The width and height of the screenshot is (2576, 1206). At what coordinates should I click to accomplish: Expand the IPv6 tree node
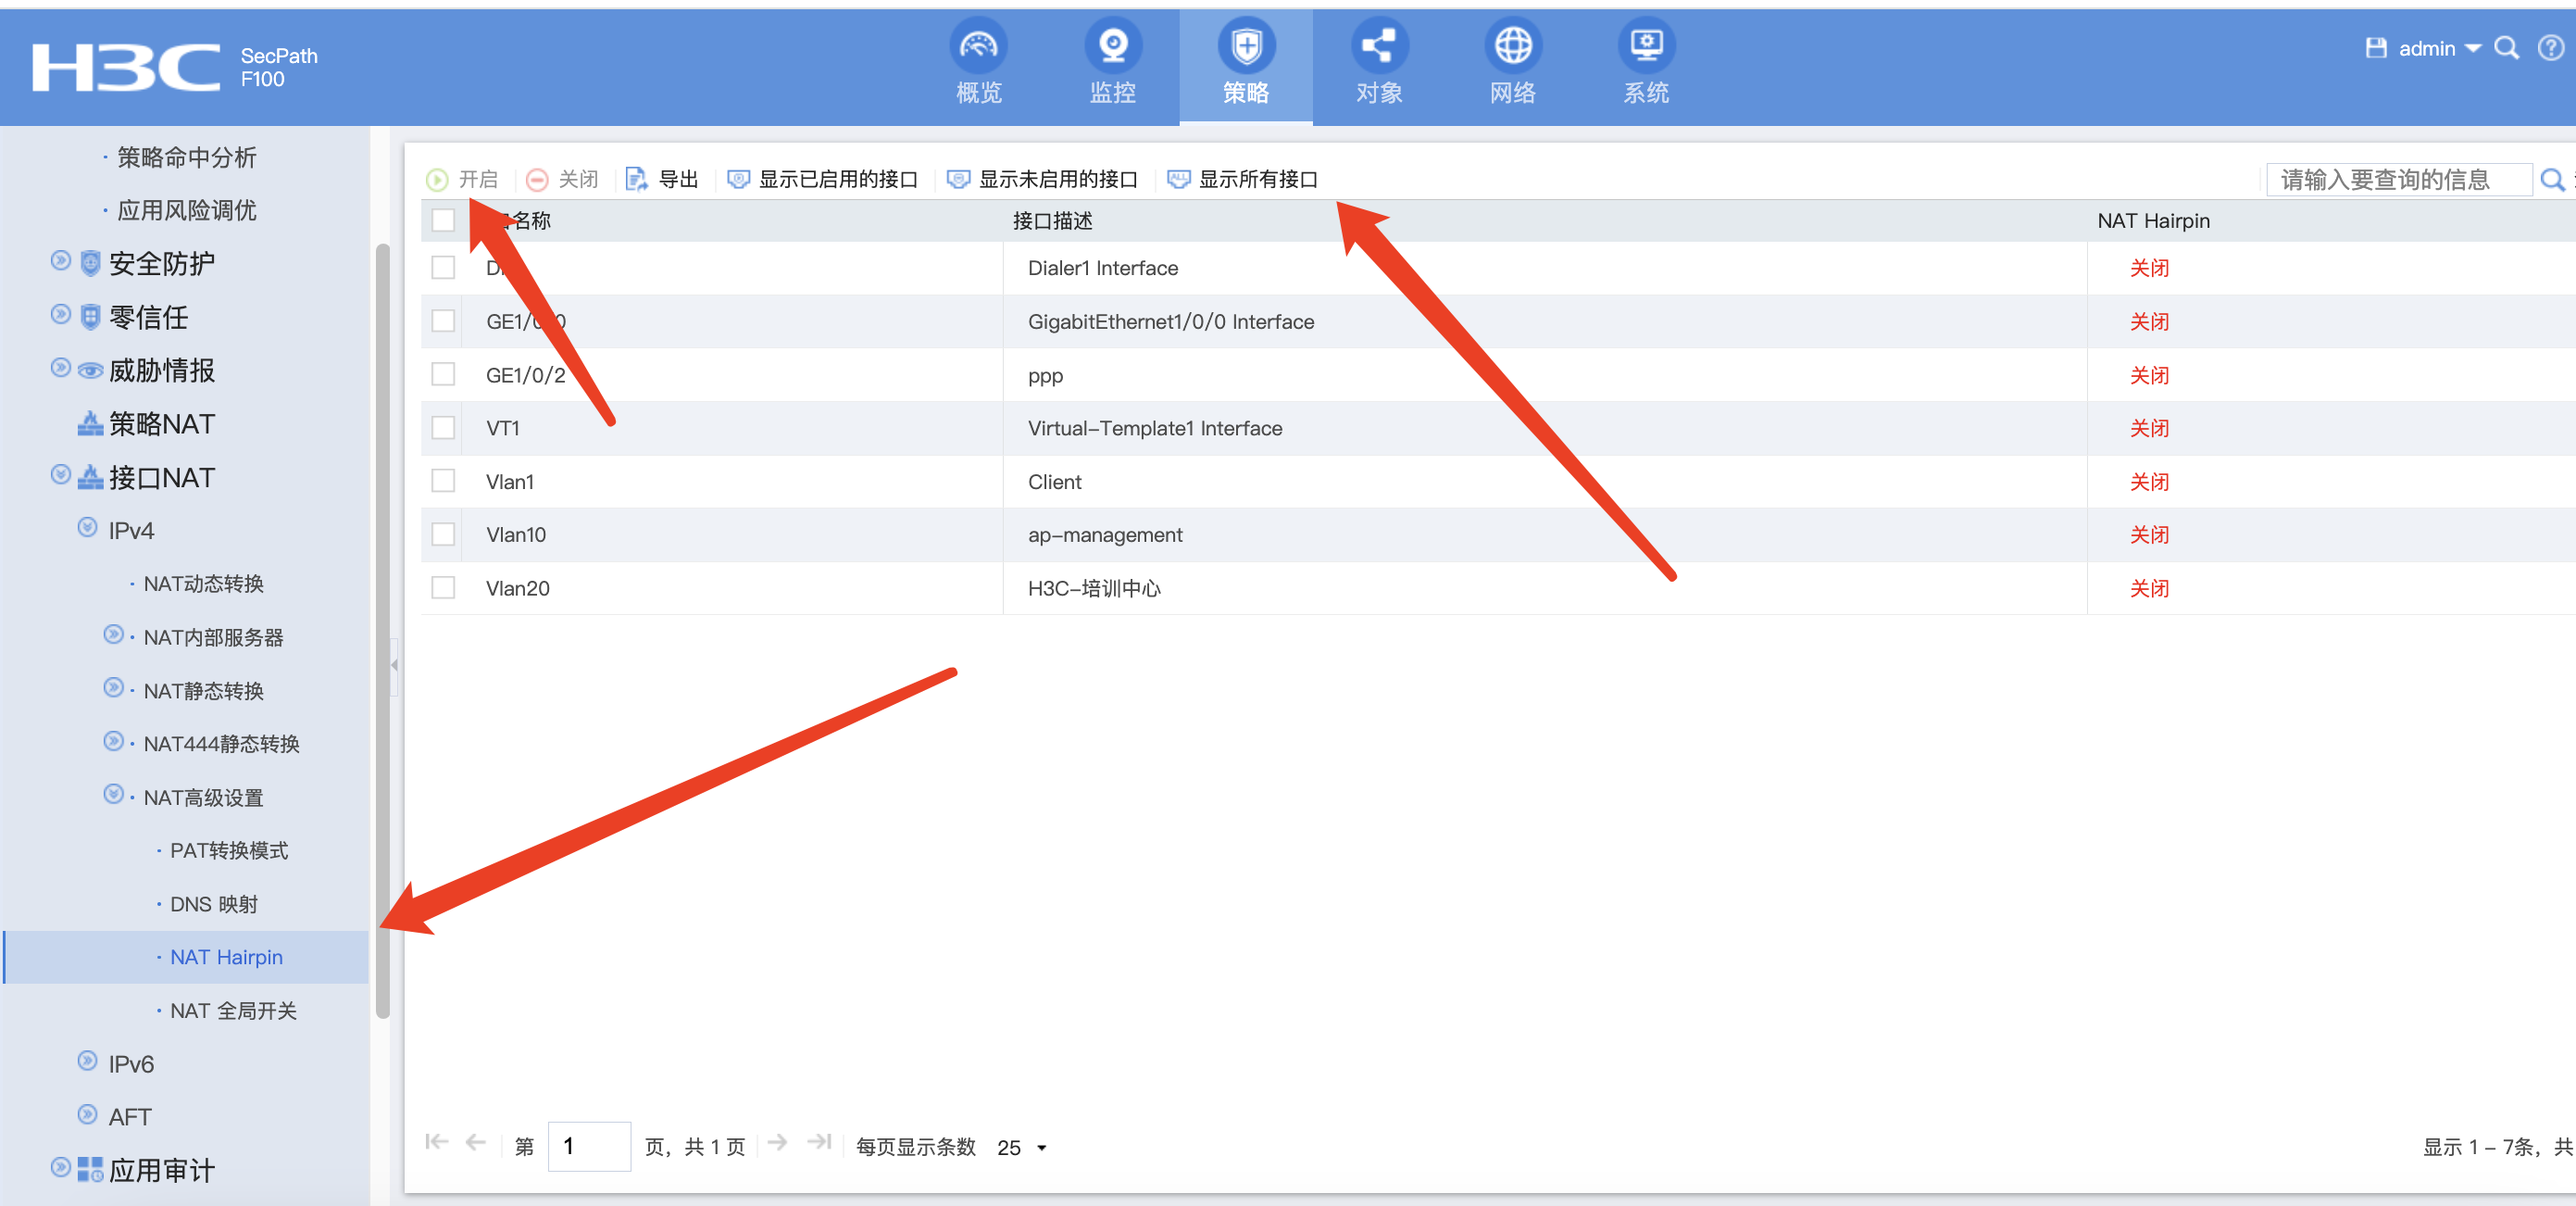point(88,1062)
